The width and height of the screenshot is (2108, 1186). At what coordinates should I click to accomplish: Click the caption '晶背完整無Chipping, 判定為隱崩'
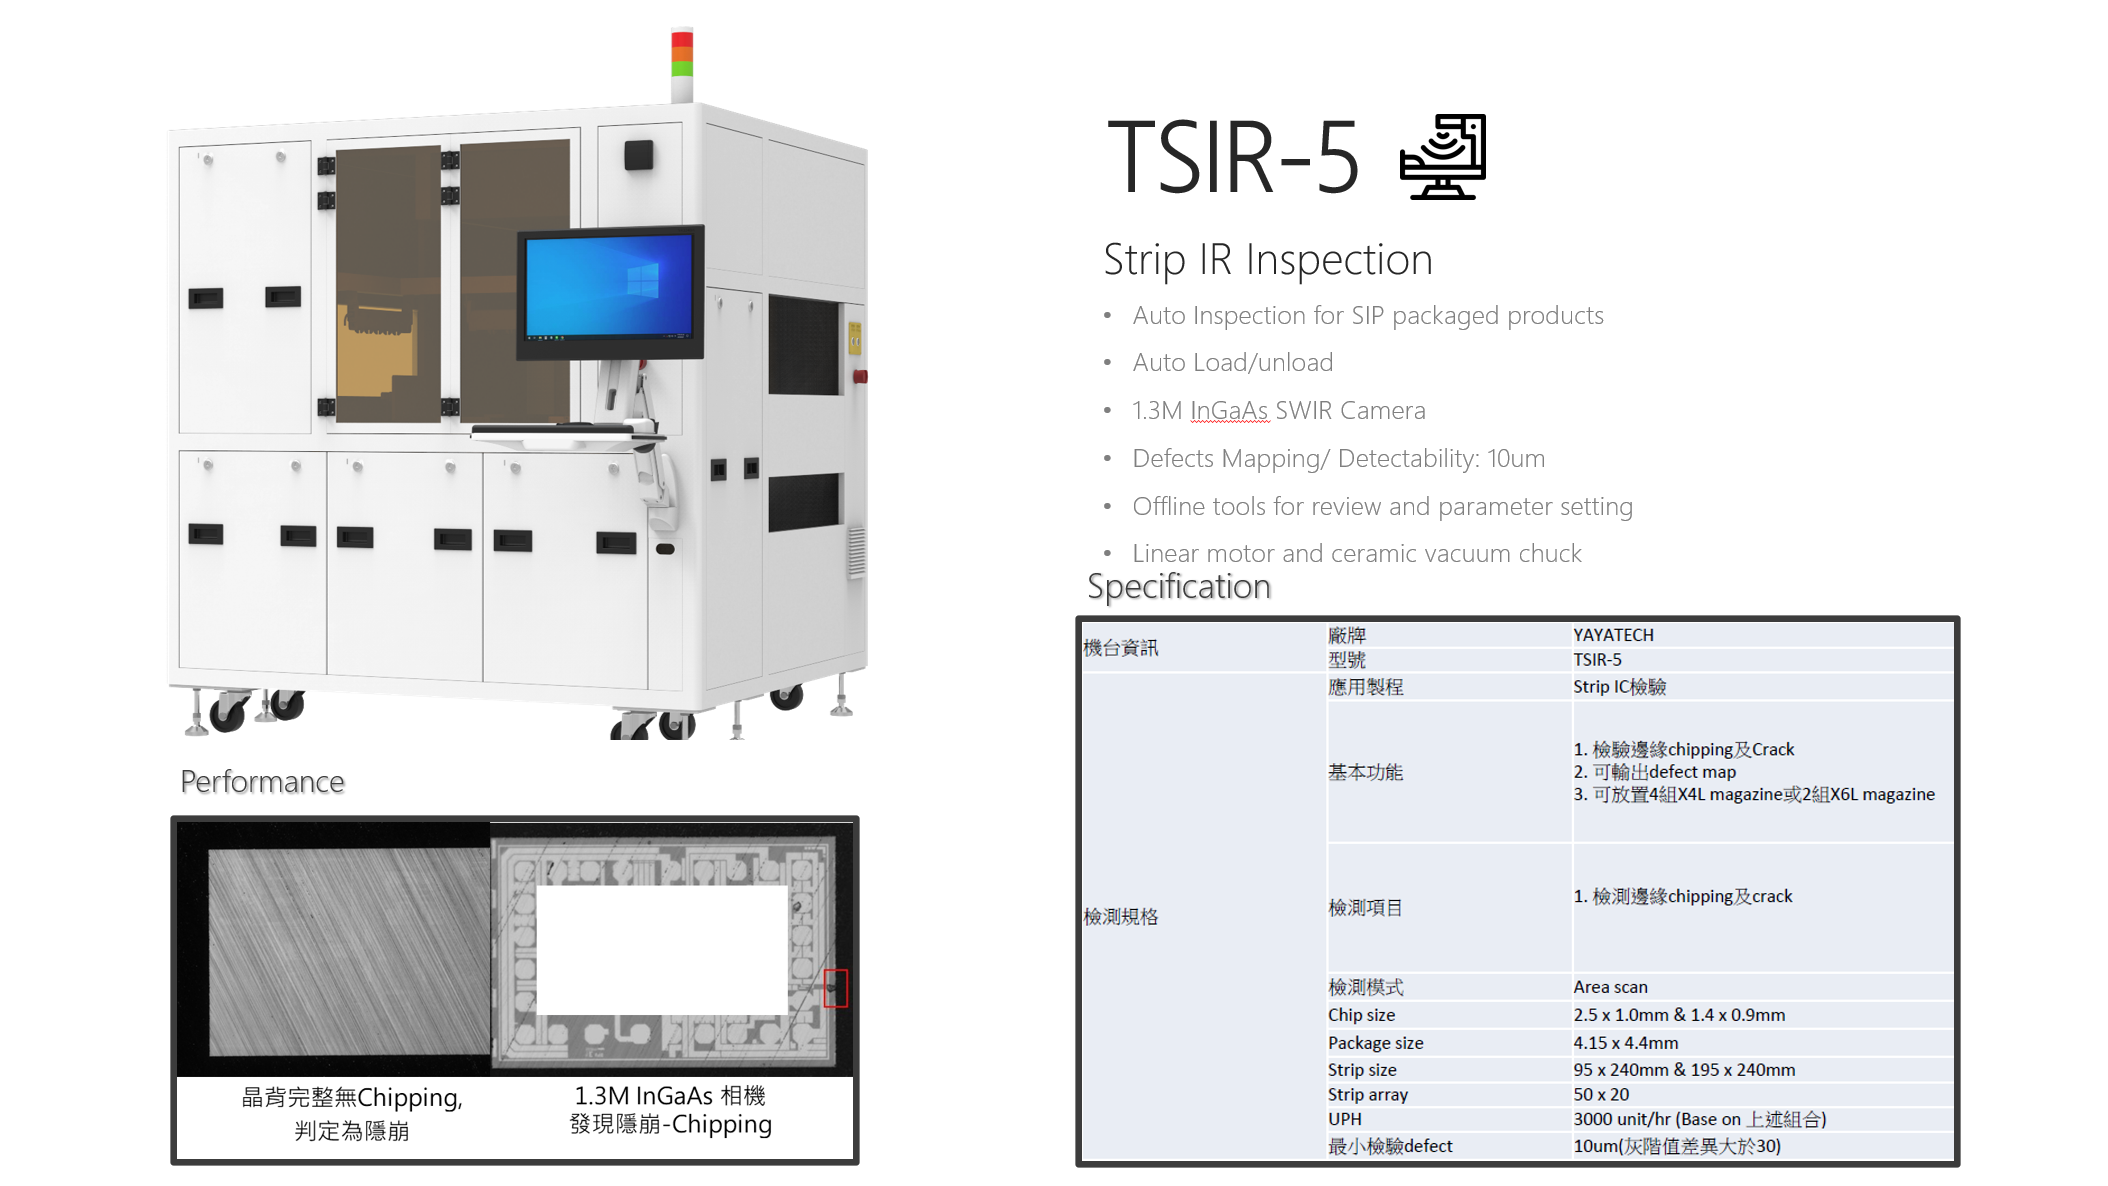(x=352, y=1114)
